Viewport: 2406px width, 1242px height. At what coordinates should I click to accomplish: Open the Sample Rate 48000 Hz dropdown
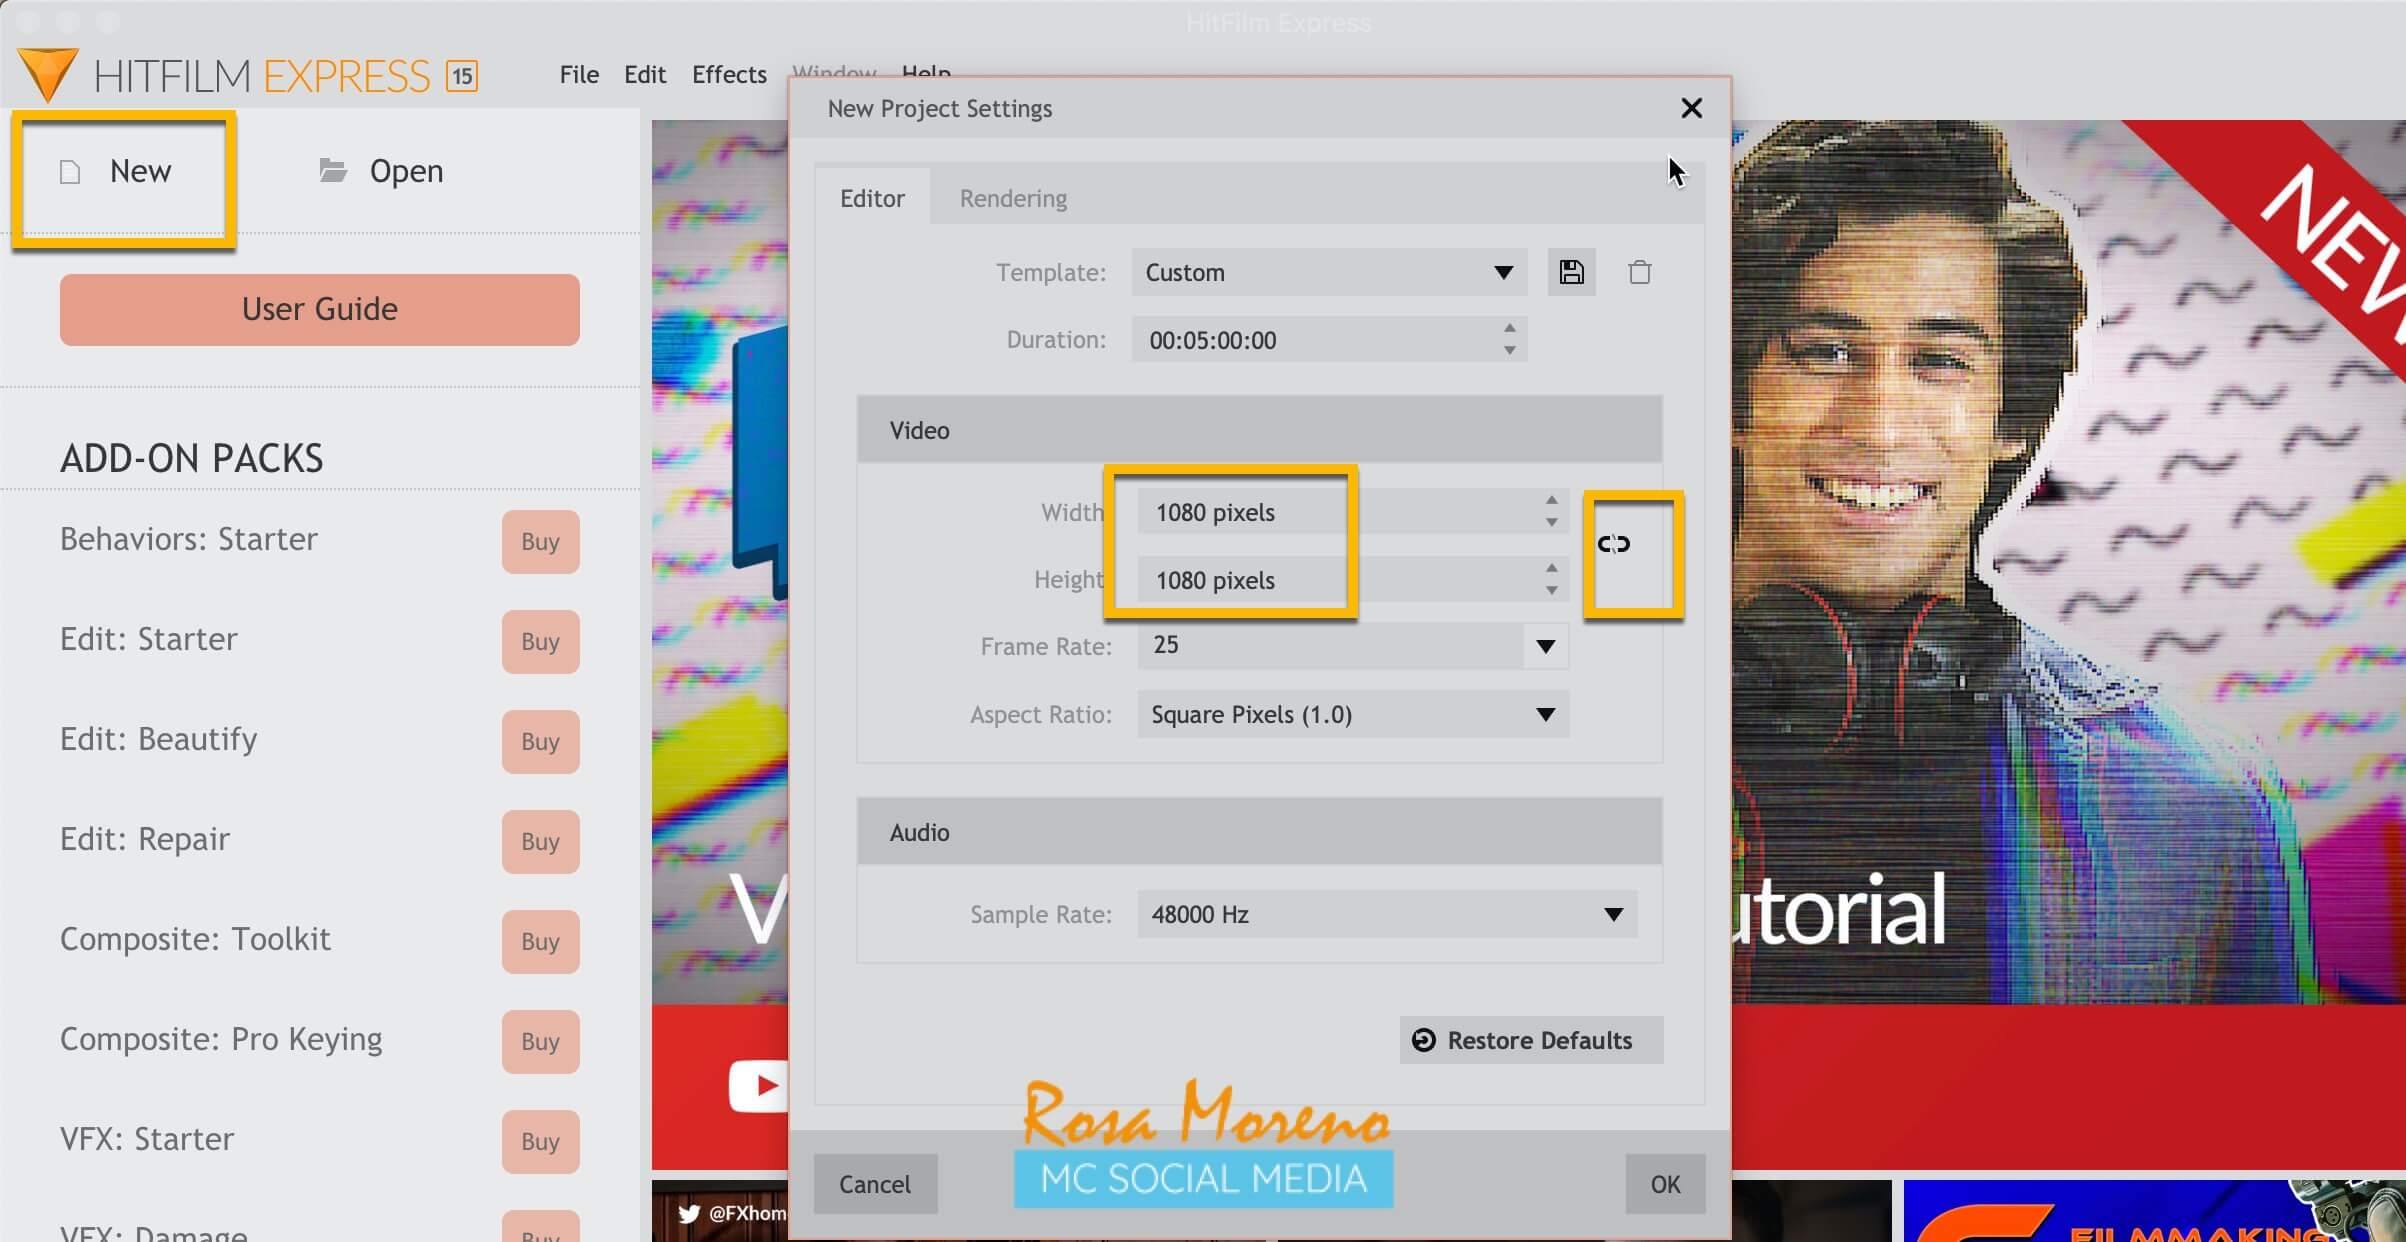(x=1386, y=915)
